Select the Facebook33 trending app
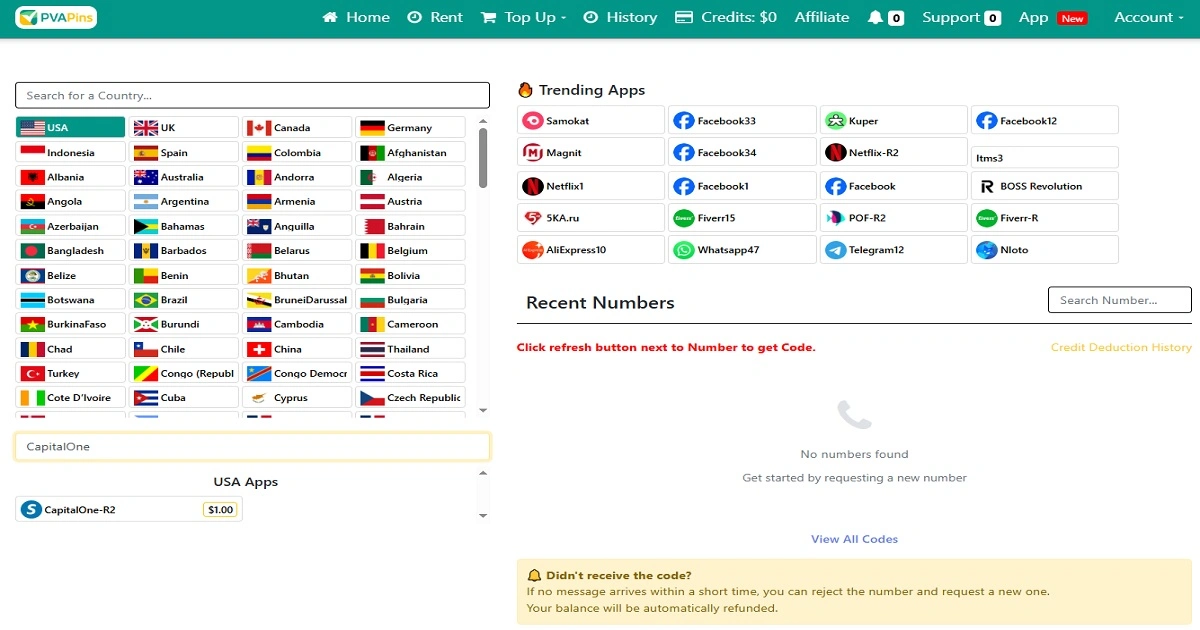The height and width of the screenshot is (630, 1200). (742, 120)
